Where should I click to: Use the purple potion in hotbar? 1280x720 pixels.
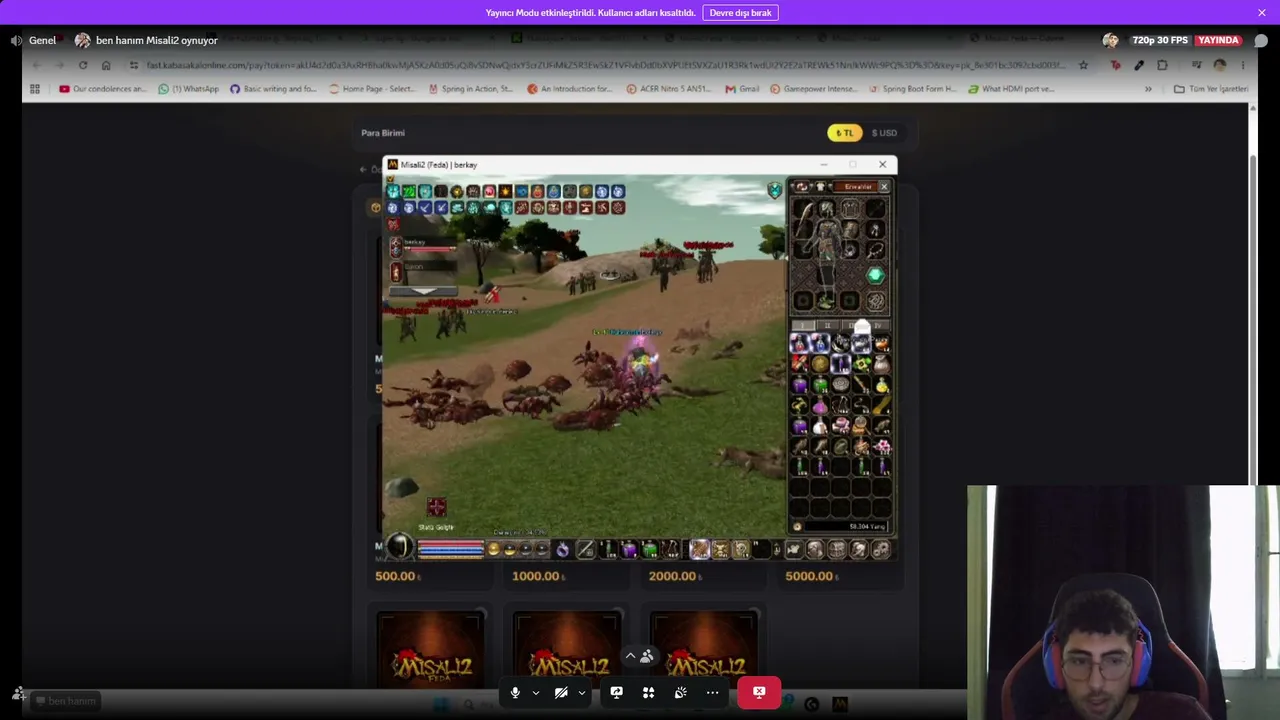tap(629, 549)
